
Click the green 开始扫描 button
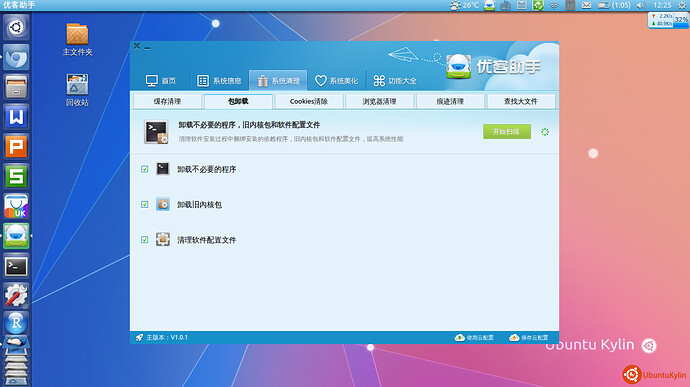(506, 132)
